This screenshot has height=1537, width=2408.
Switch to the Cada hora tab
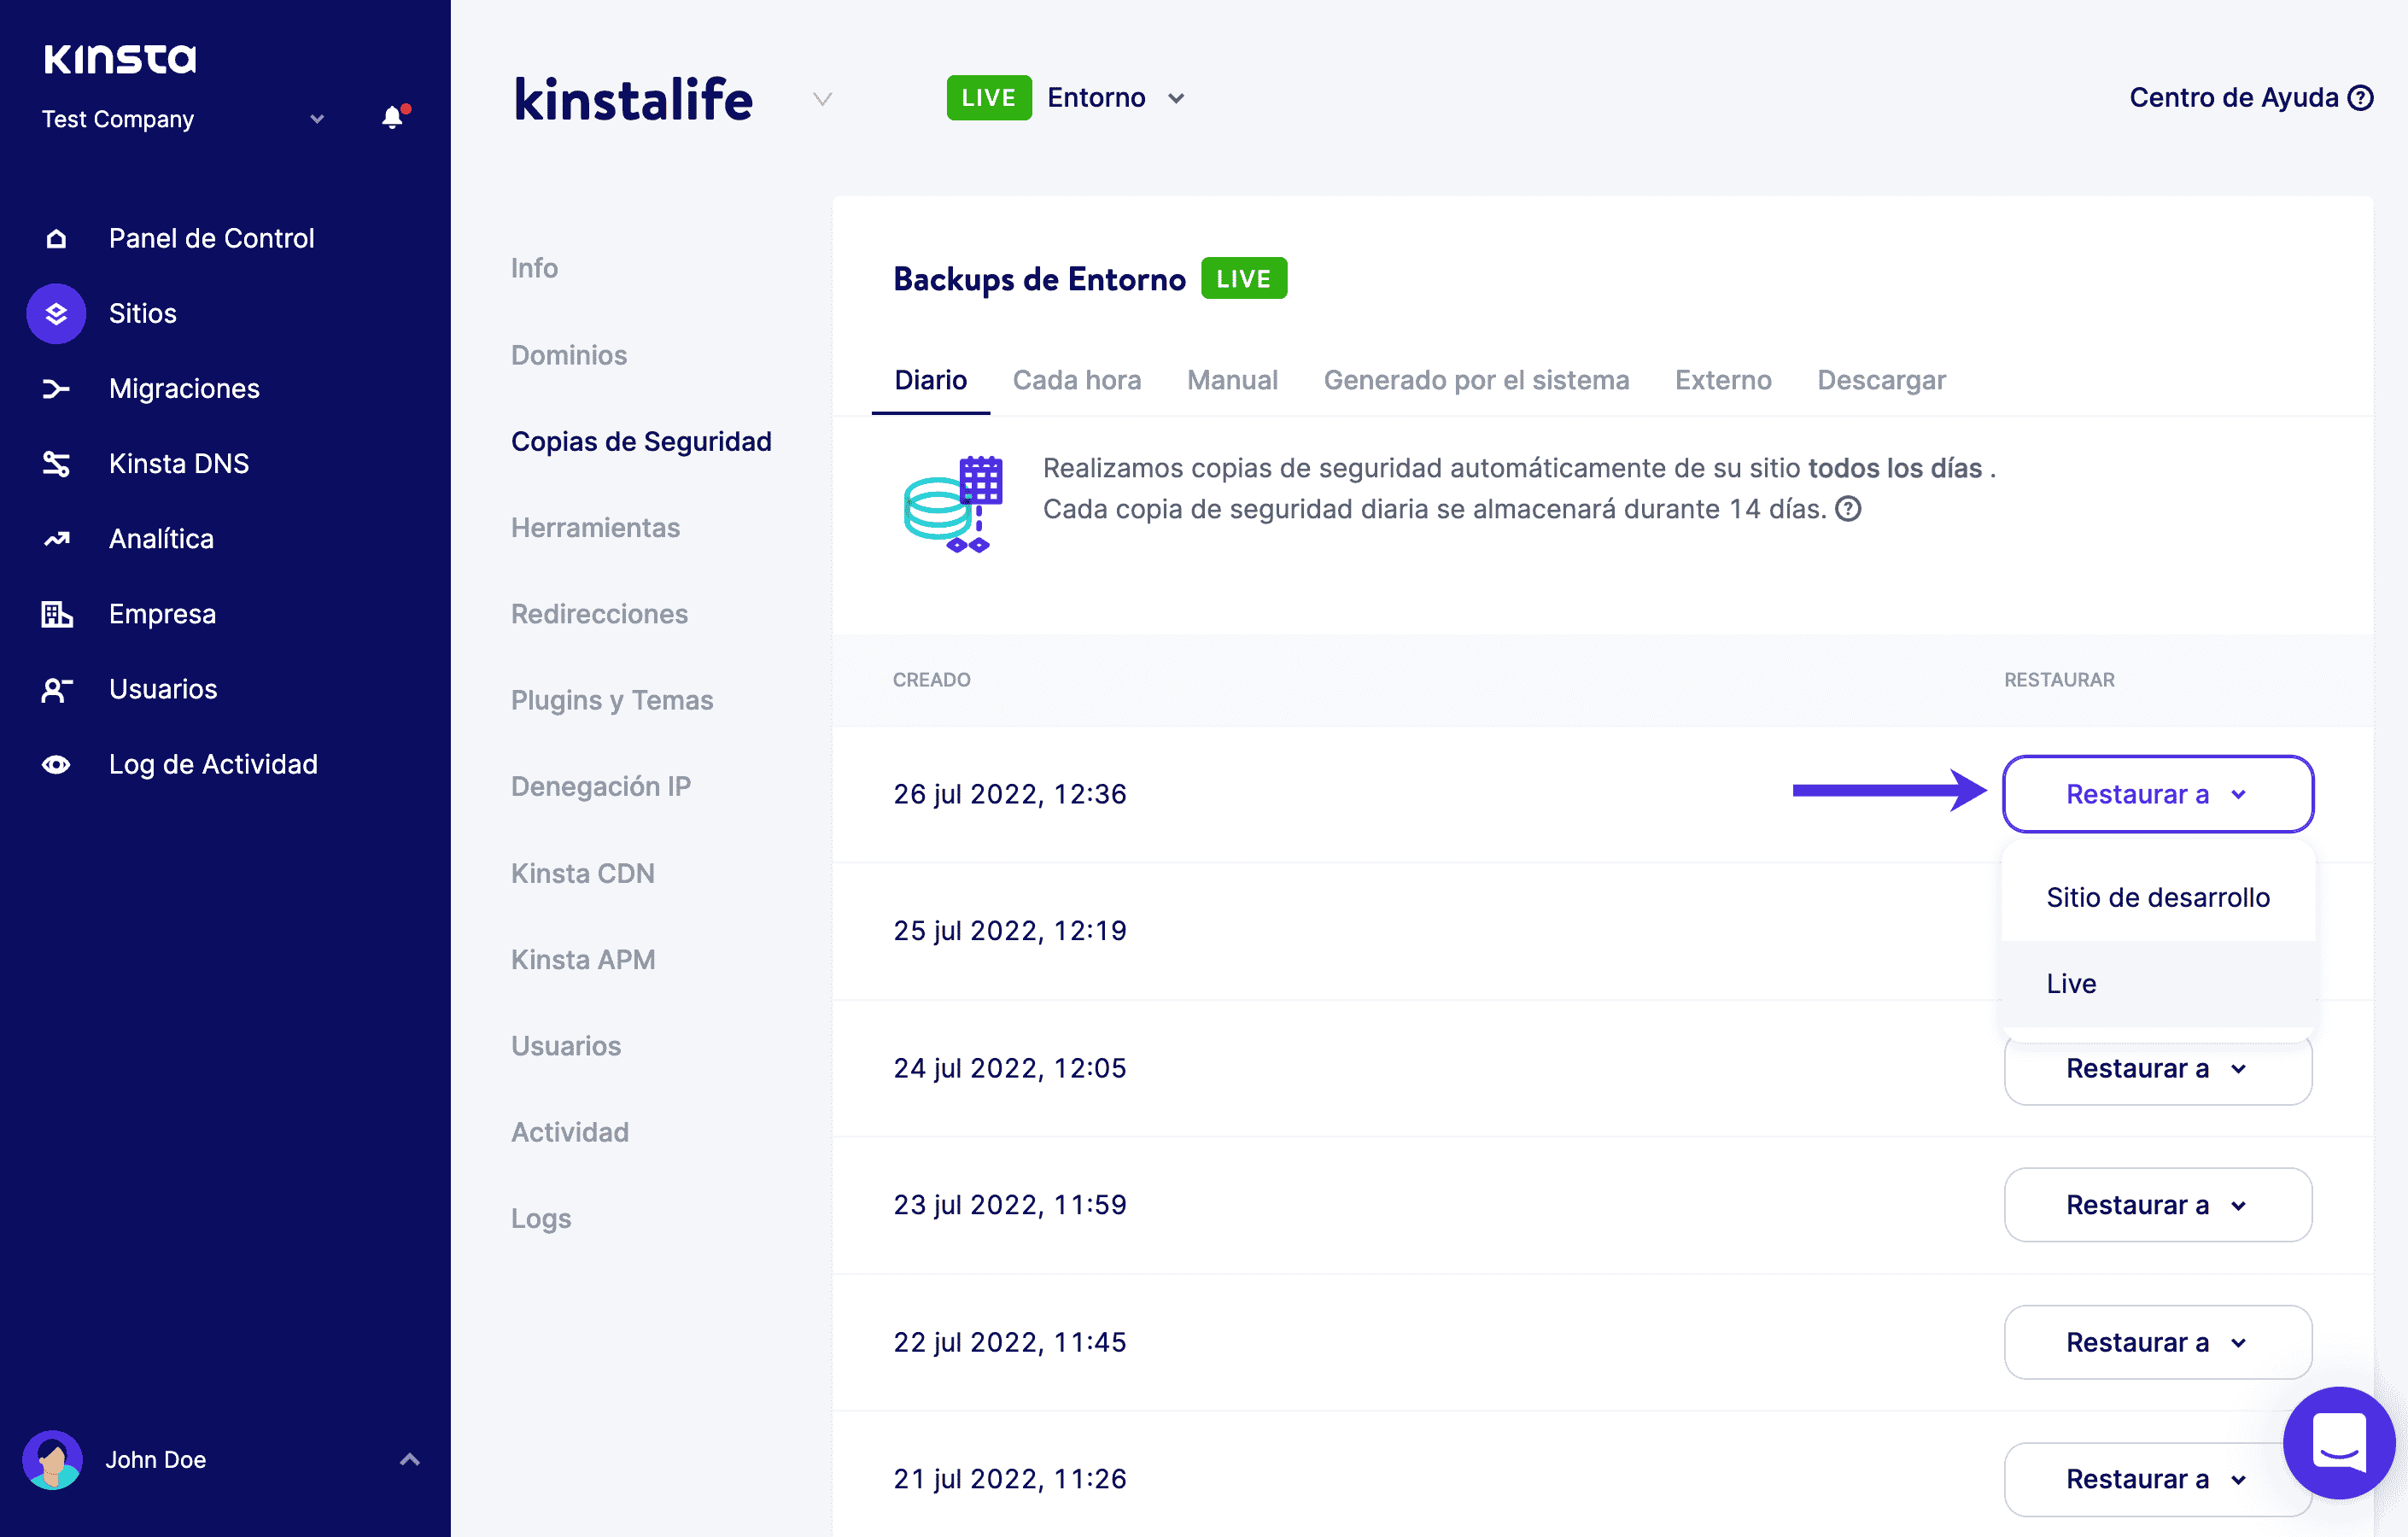1076,380
